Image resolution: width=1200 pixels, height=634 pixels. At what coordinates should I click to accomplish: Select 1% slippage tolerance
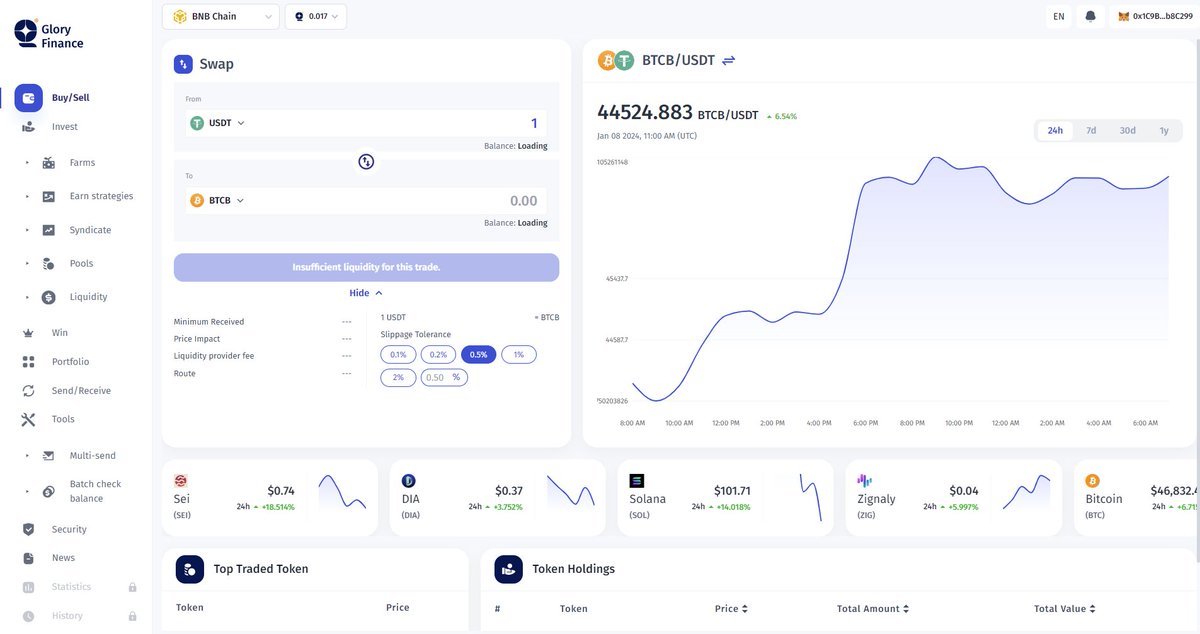518,354
